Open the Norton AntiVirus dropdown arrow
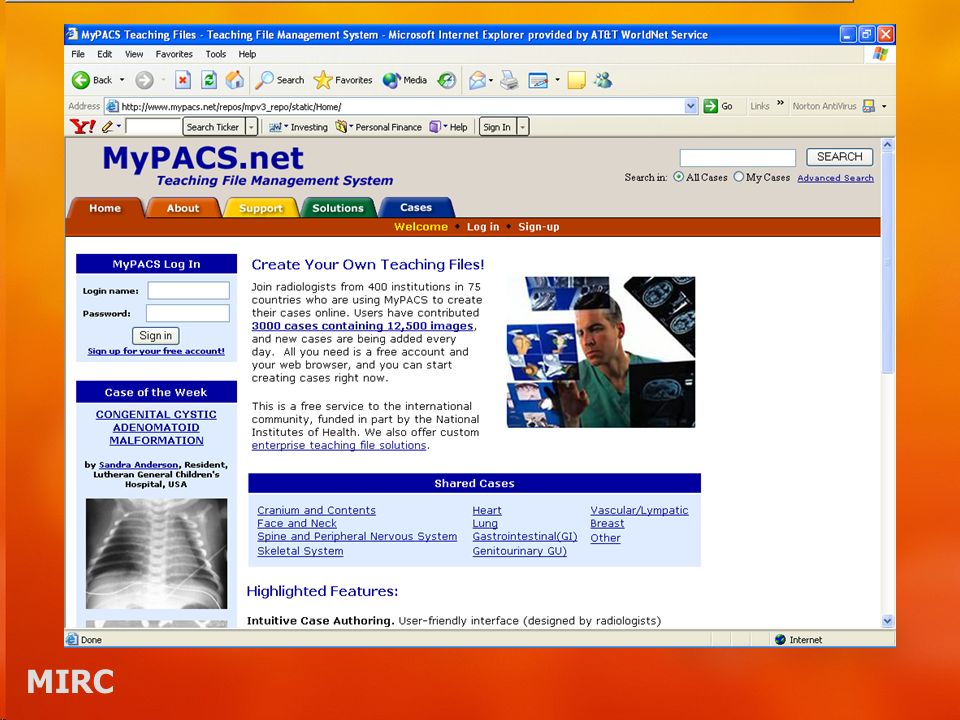960x720 pixels. pyautogui.click(x=884, y=106)
